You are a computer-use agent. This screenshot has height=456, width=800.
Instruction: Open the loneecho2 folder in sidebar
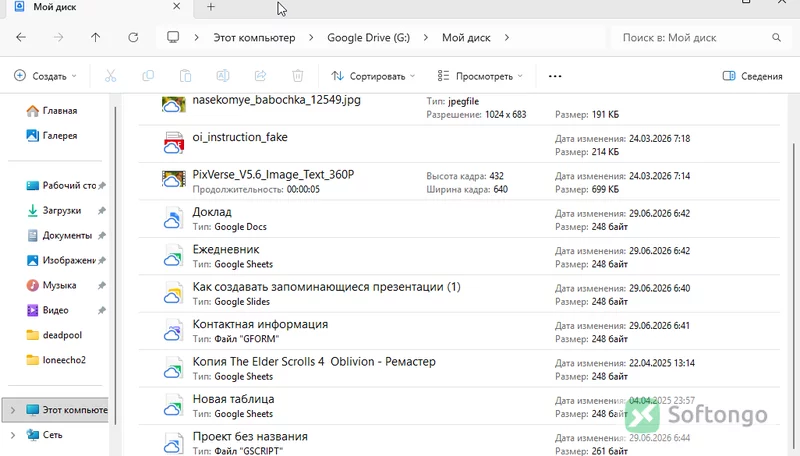pos(56,360)
